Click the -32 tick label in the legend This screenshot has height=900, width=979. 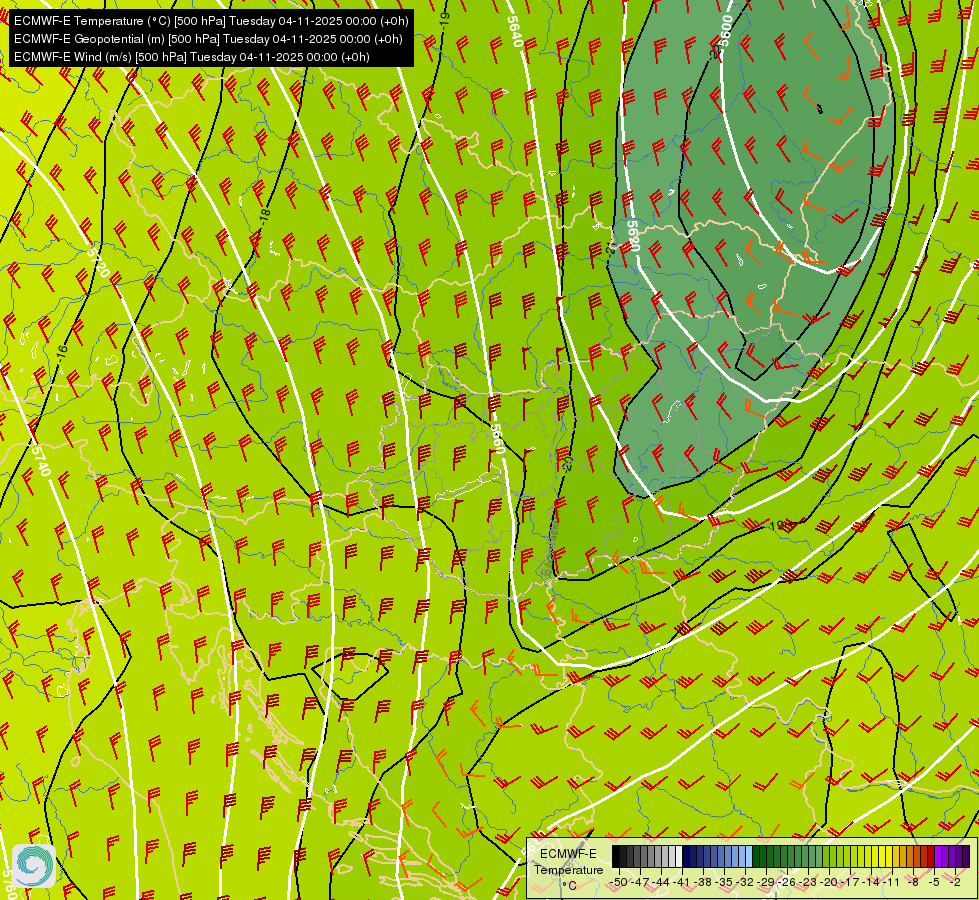click(x=745, y=882)
